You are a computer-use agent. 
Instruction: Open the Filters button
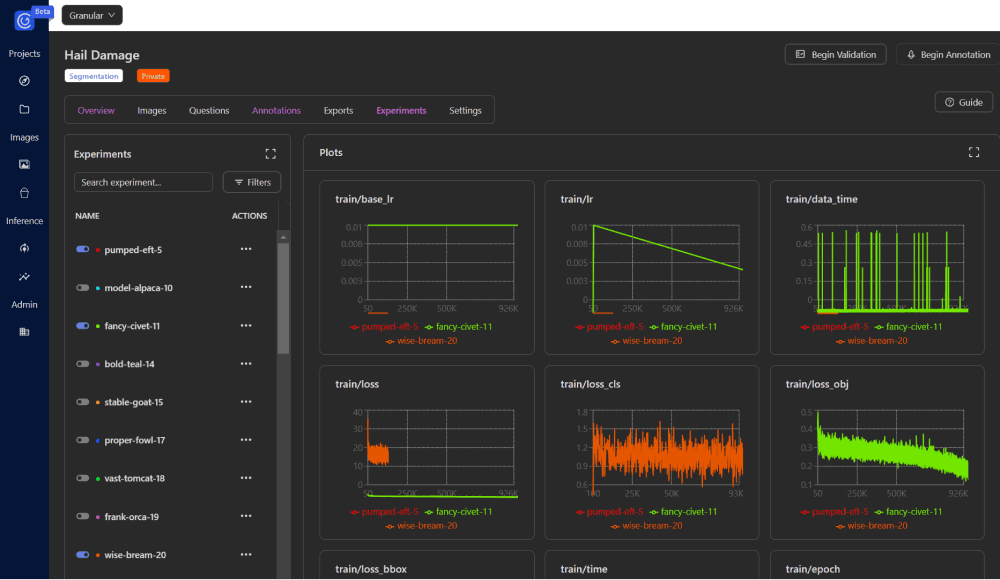(x=252, y=182)
